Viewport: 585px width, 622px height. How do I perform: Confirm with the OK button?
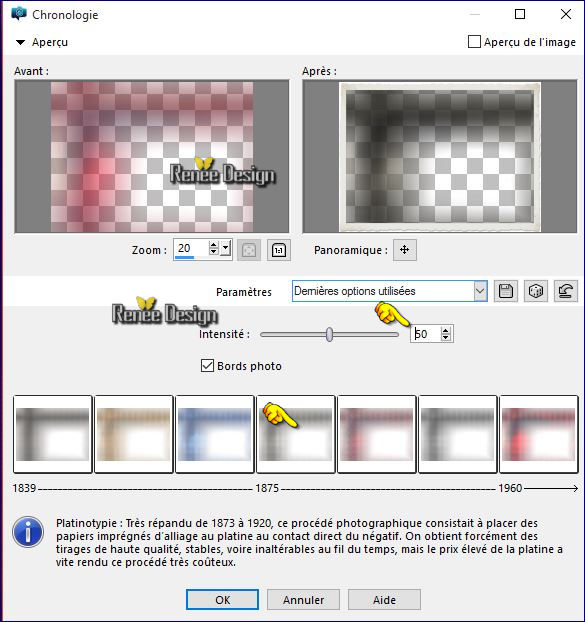(x=222, y=599)
